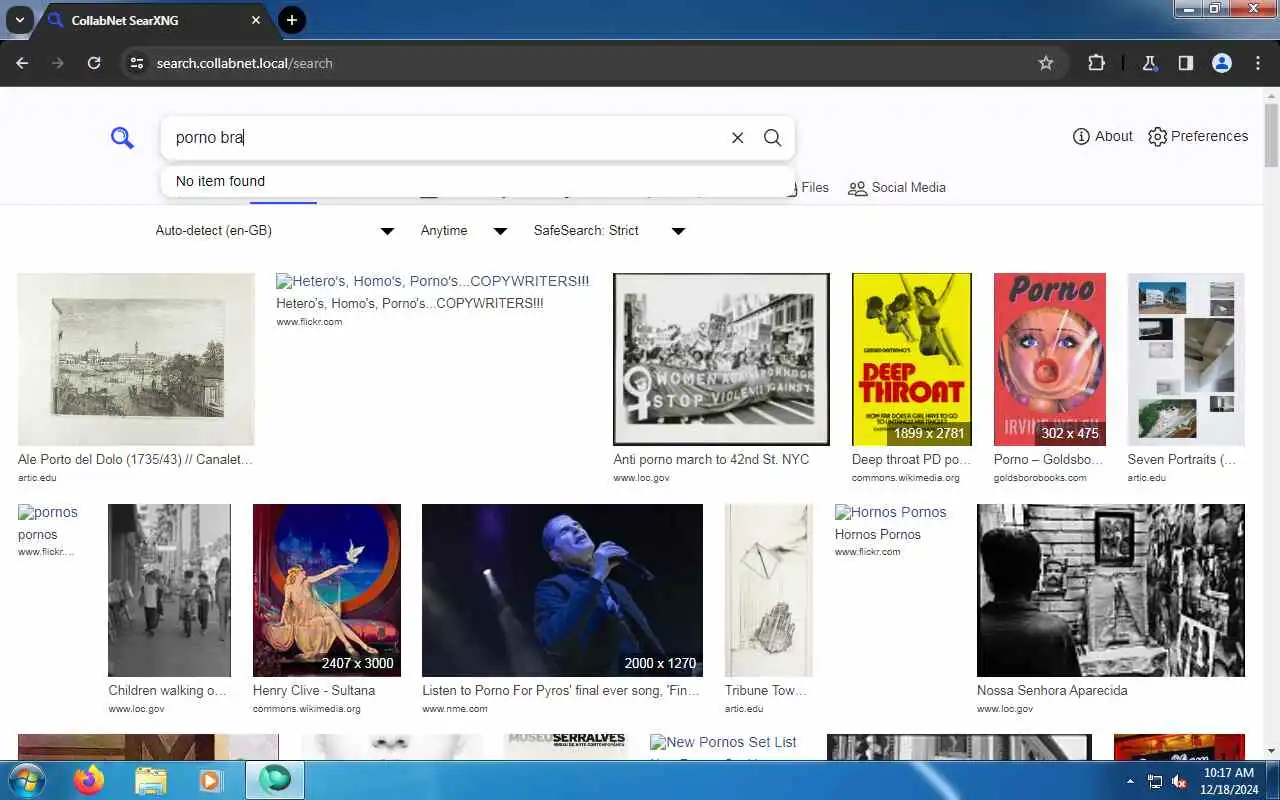Open the About page
Viewport: 1280px width, 800px height.
point(1102,136)
